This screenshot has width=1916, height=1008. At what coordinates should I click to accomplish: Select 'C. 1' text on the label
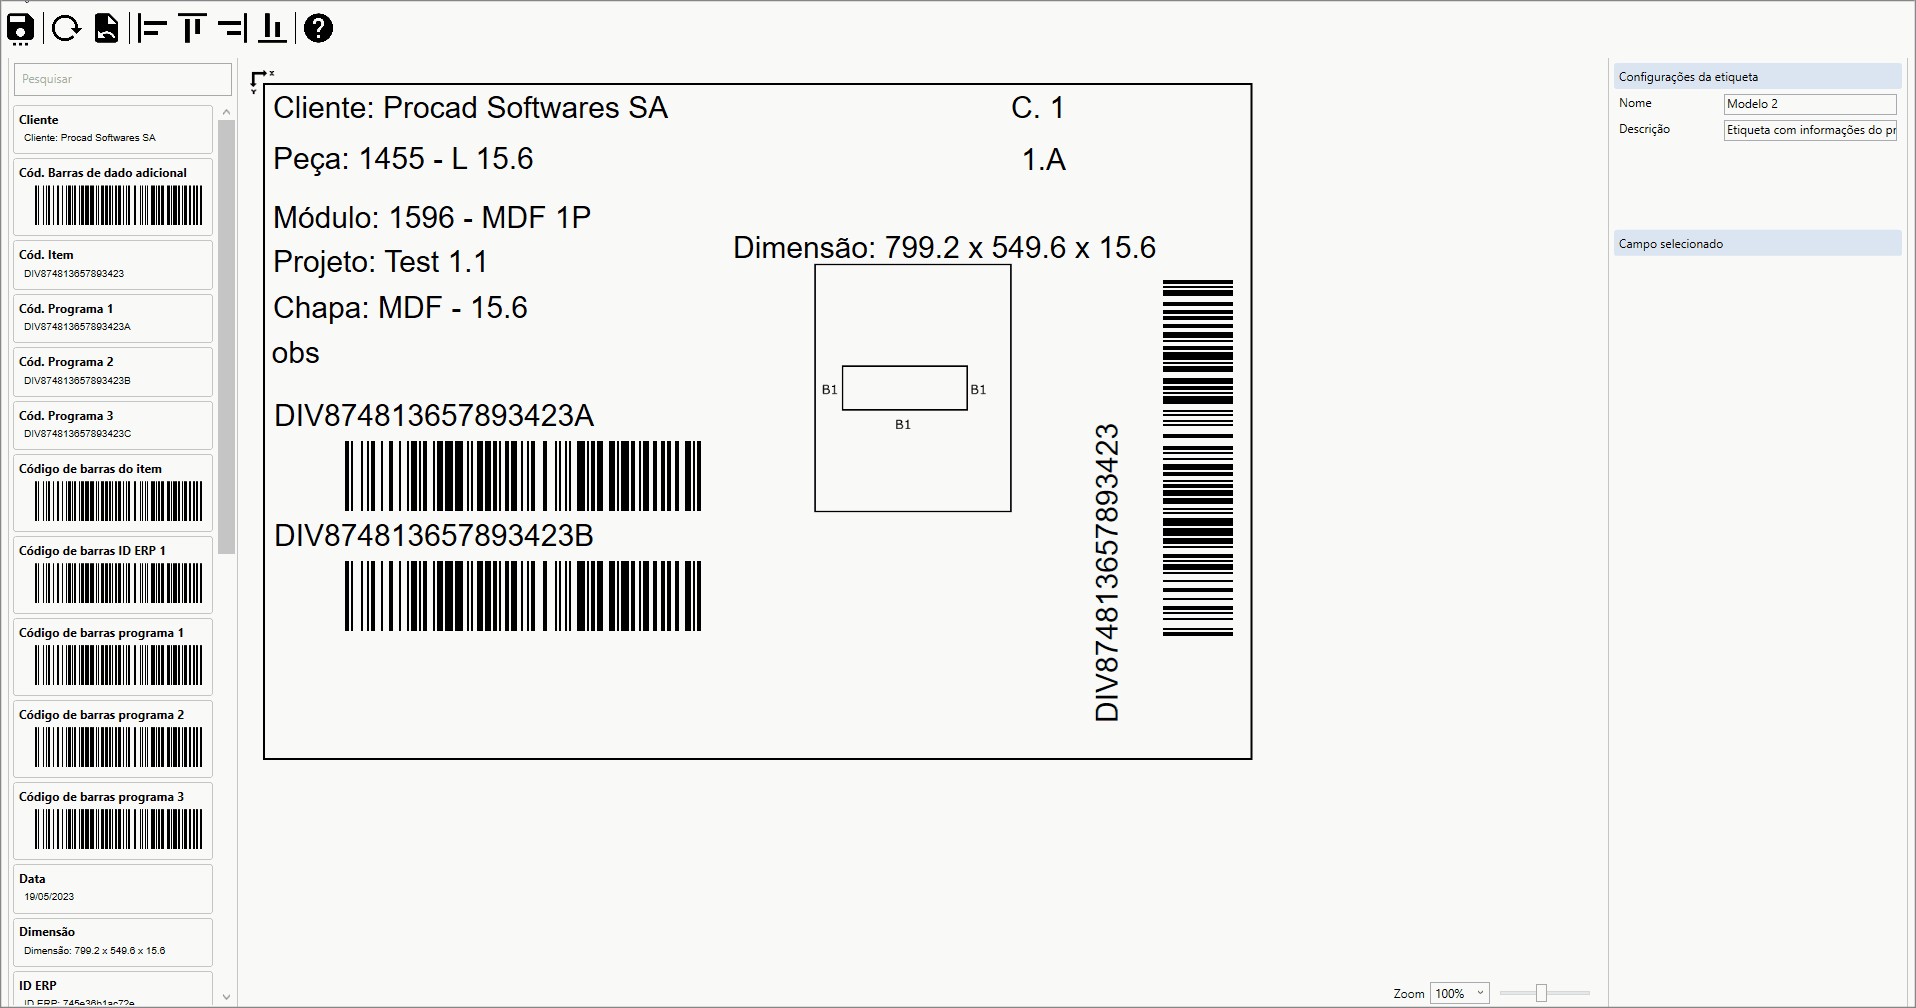click(1038, 108)
